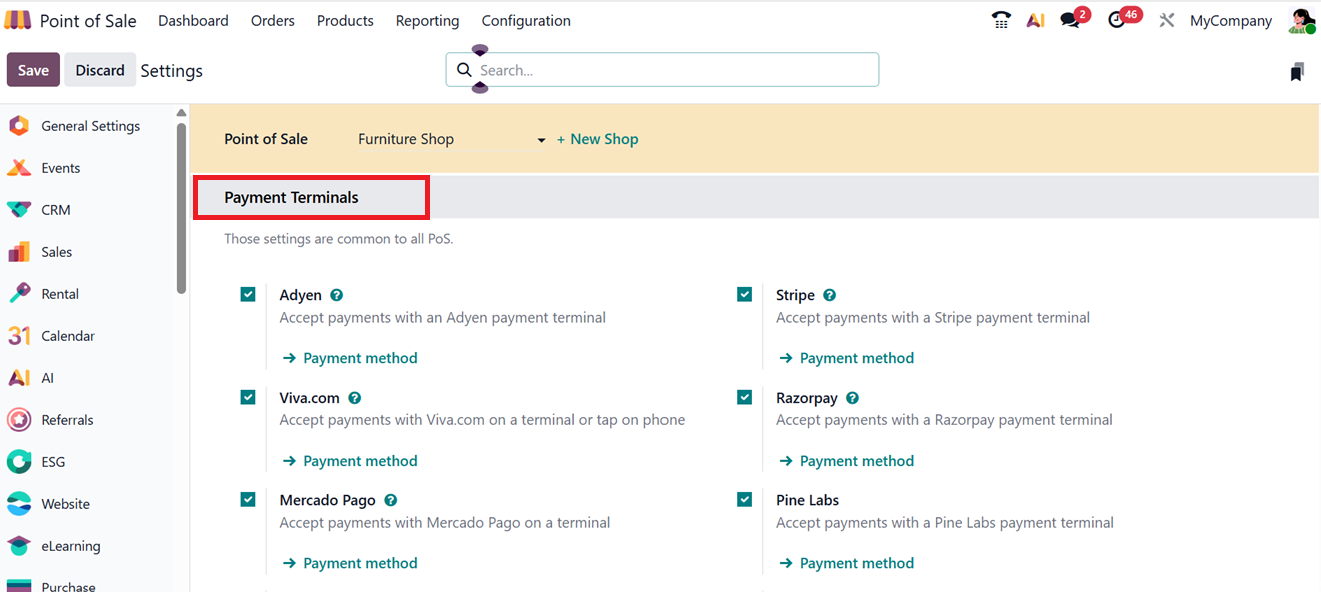Open the AI assistant icon in top bar
1321x592 pixels.
click(x=1036, y=20)
